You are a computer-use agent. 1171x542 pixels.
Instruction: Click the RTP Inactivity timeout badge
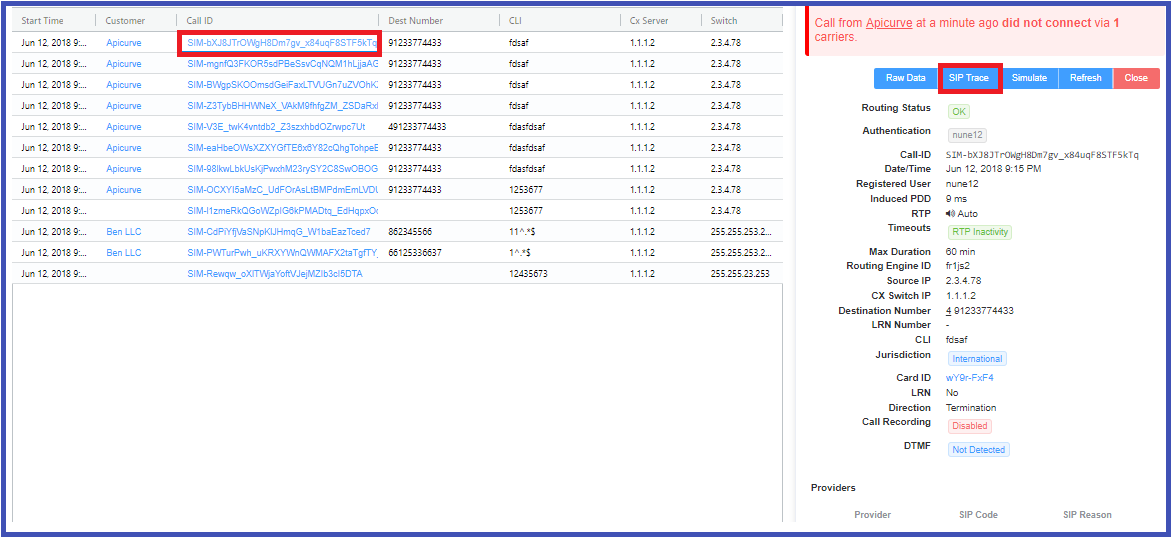pyautogui.click(x=980, y=232)
